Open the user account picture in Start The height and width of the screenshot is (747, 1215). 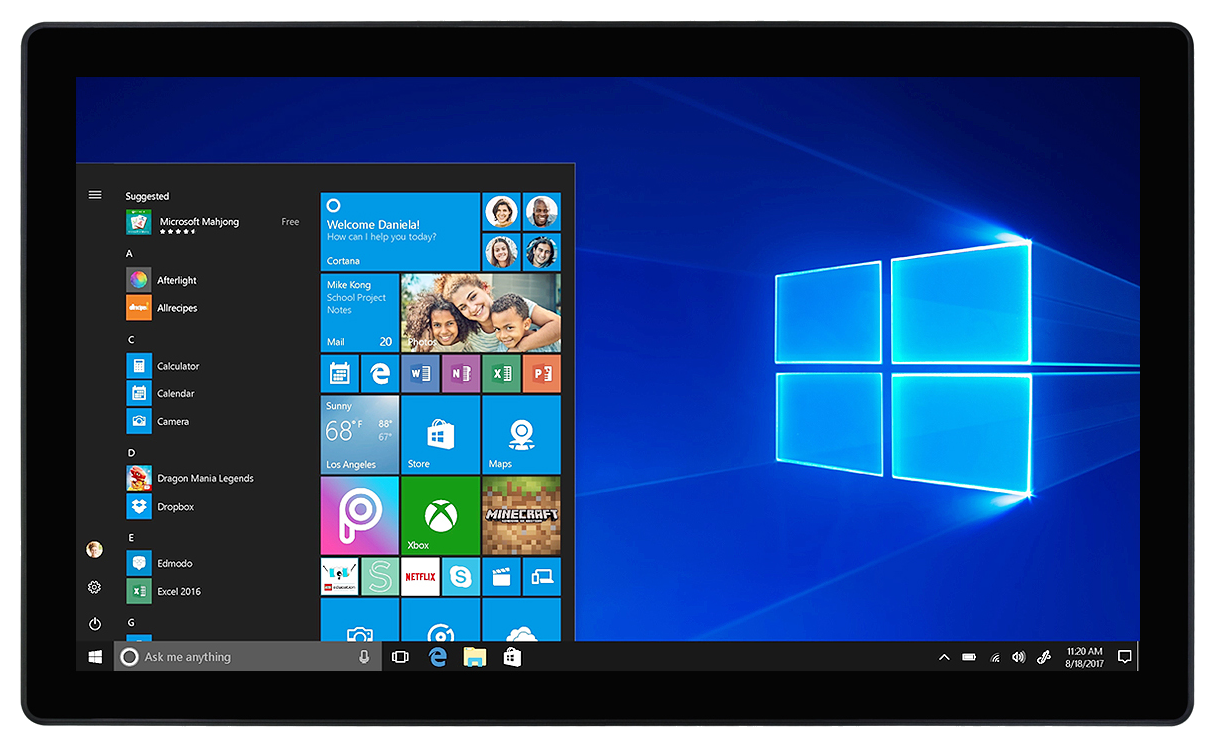(94, 549)
